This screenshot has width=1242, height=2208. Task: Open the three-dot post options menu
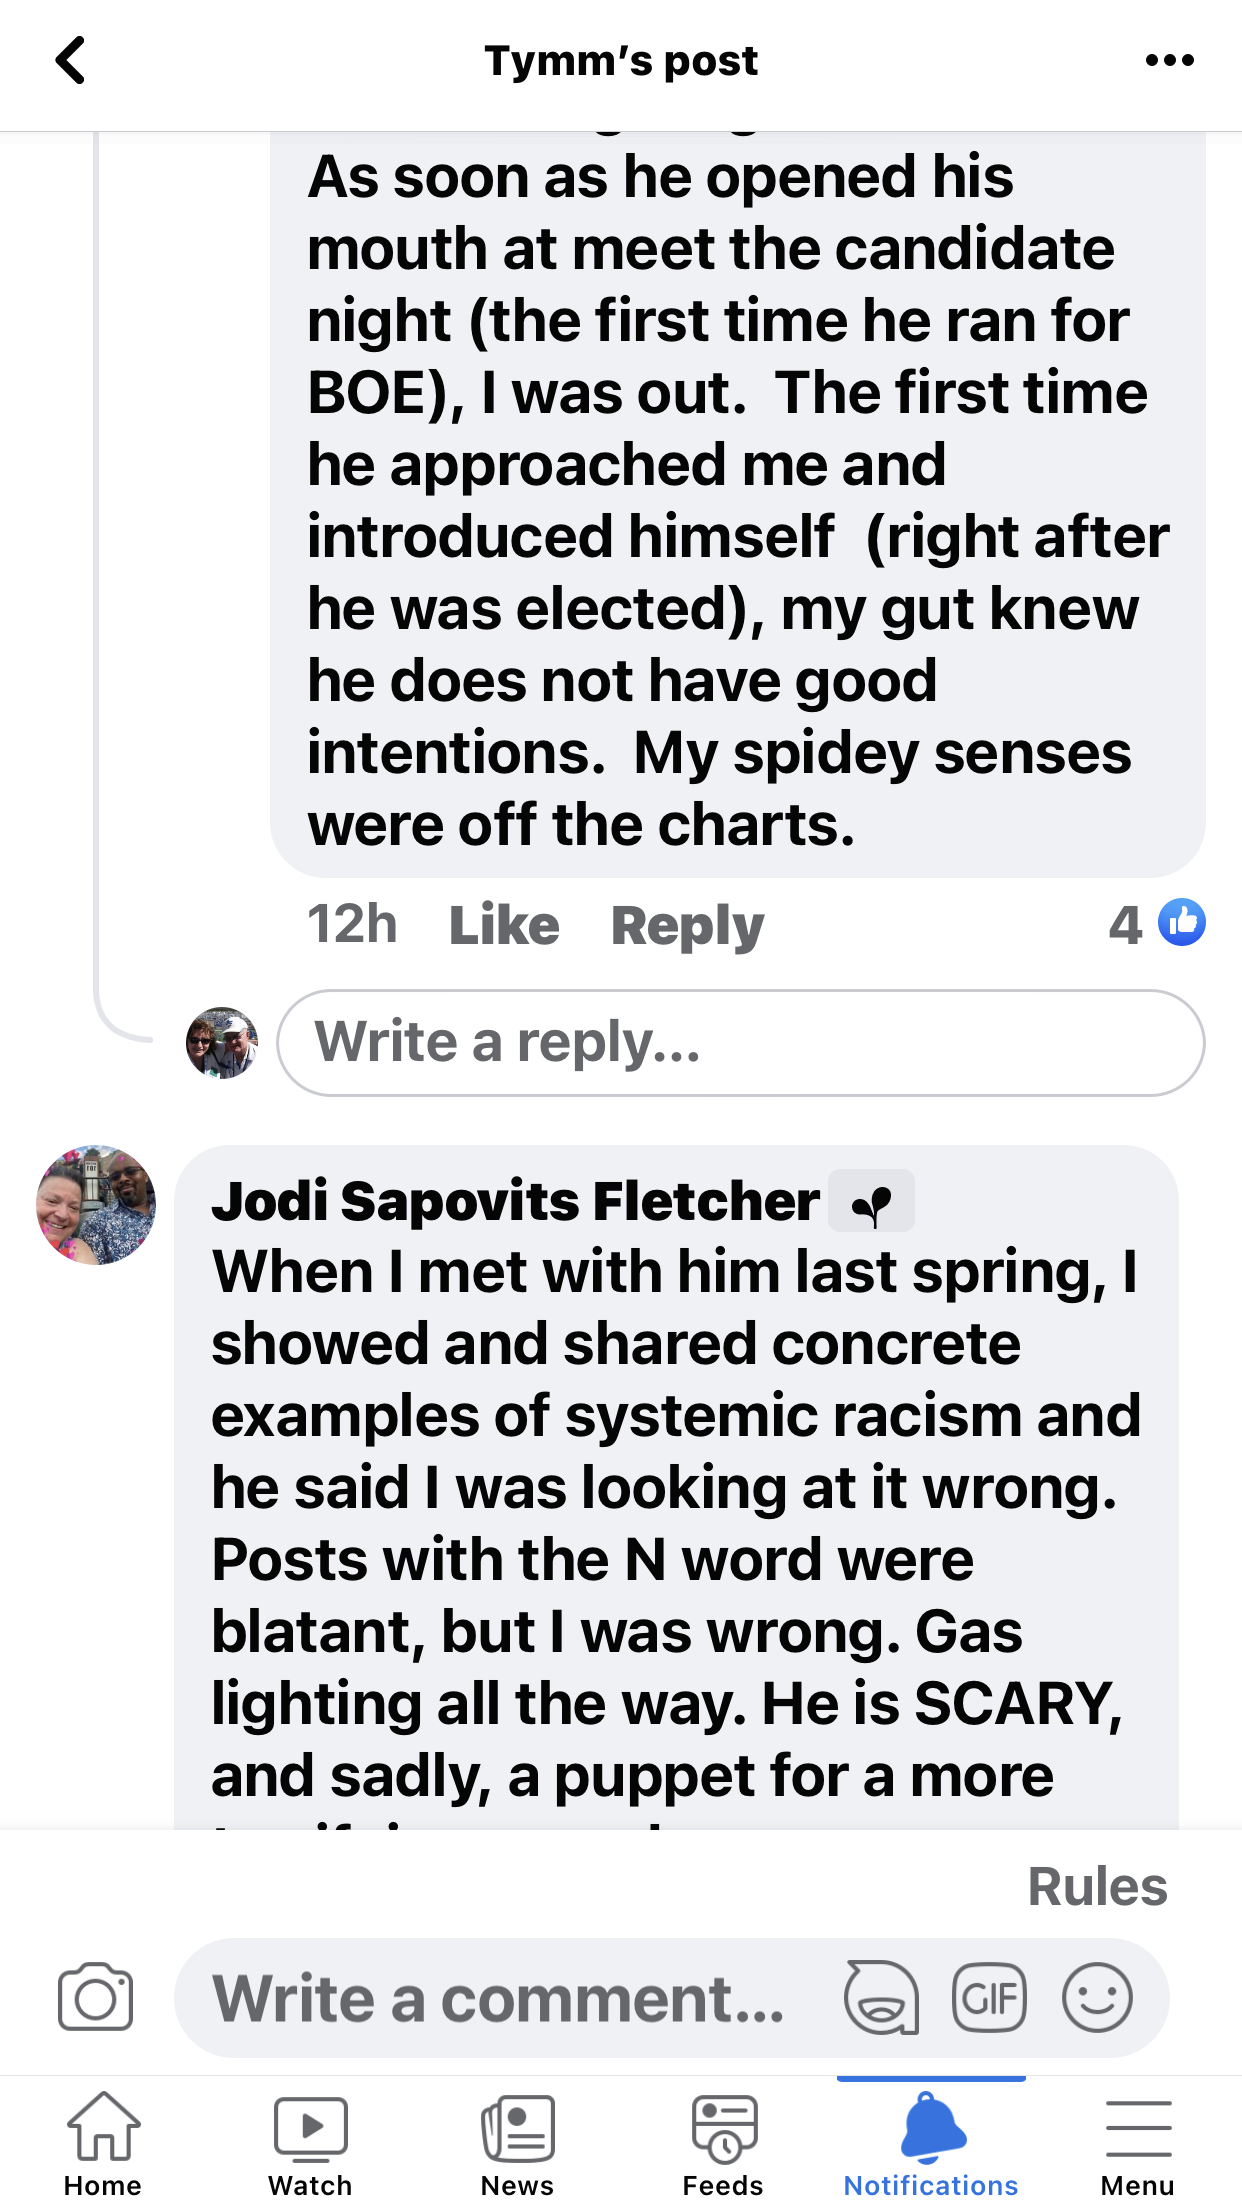tap(1169, 60)
